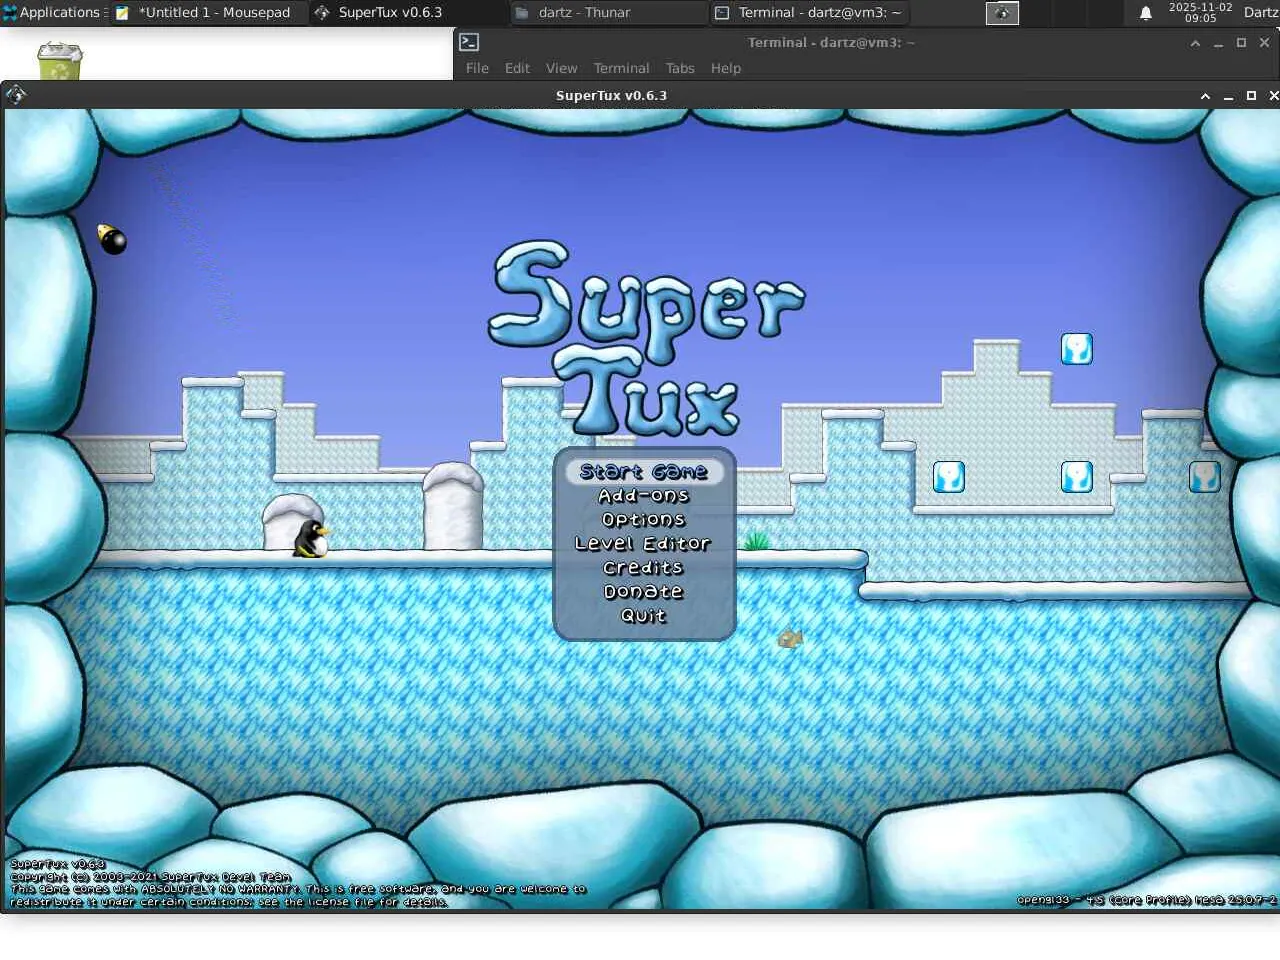Image resolution: width=1280 pixels, height=960 pixels.
Task: Click the snow-capped ice pillar right of Tux
Action: click(453, 506)
